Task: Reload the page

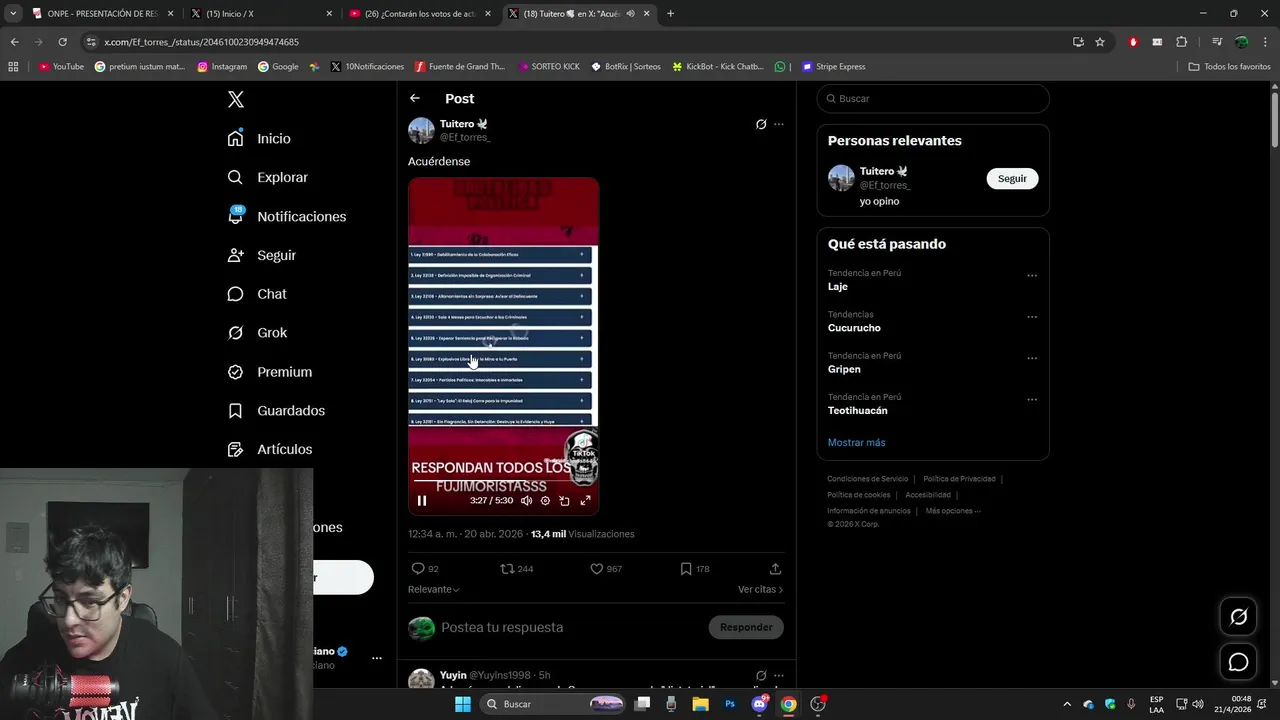Action: pyautogui.click(x=62, y=42)
